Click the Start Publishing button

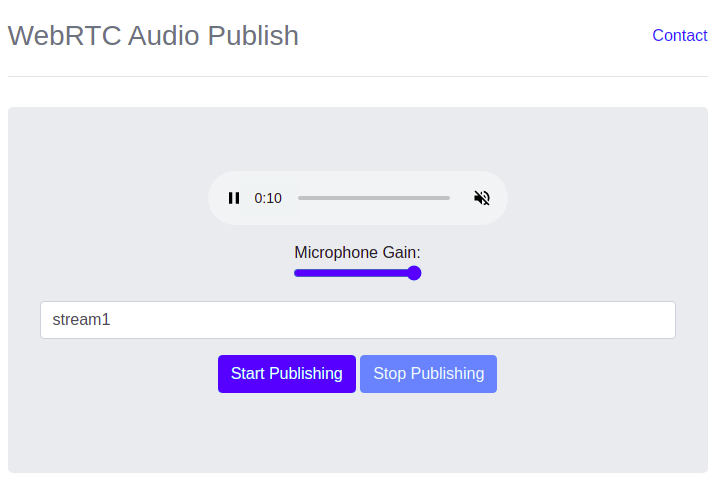(287, 374)
